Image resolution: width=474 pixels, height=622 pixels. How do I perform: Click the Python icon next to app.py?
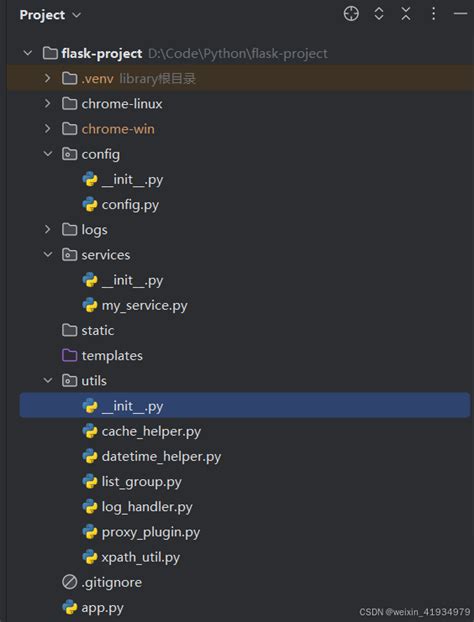pos(69,607)
